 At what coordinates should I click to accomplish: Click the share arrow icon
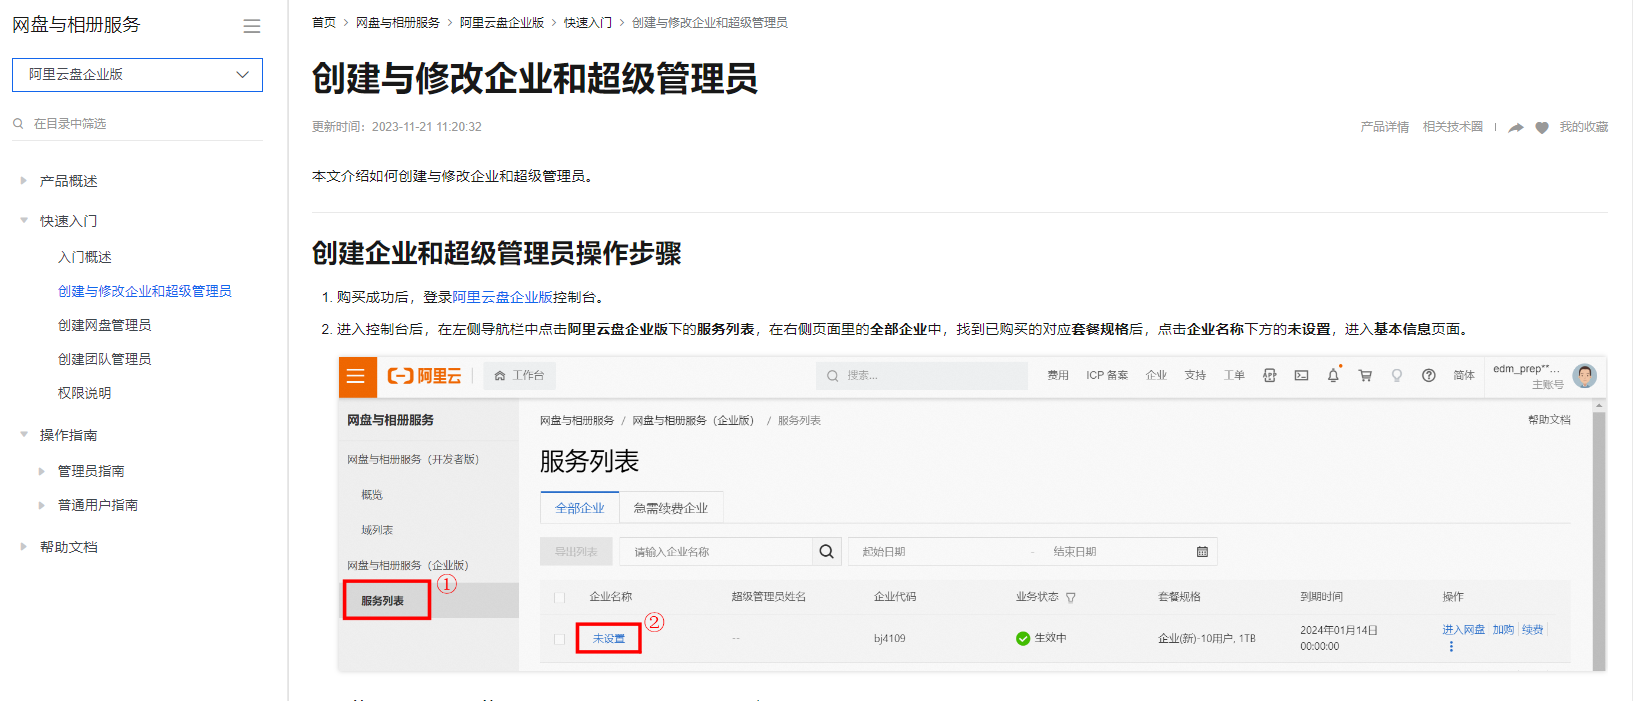click(x=1516, y=128)
